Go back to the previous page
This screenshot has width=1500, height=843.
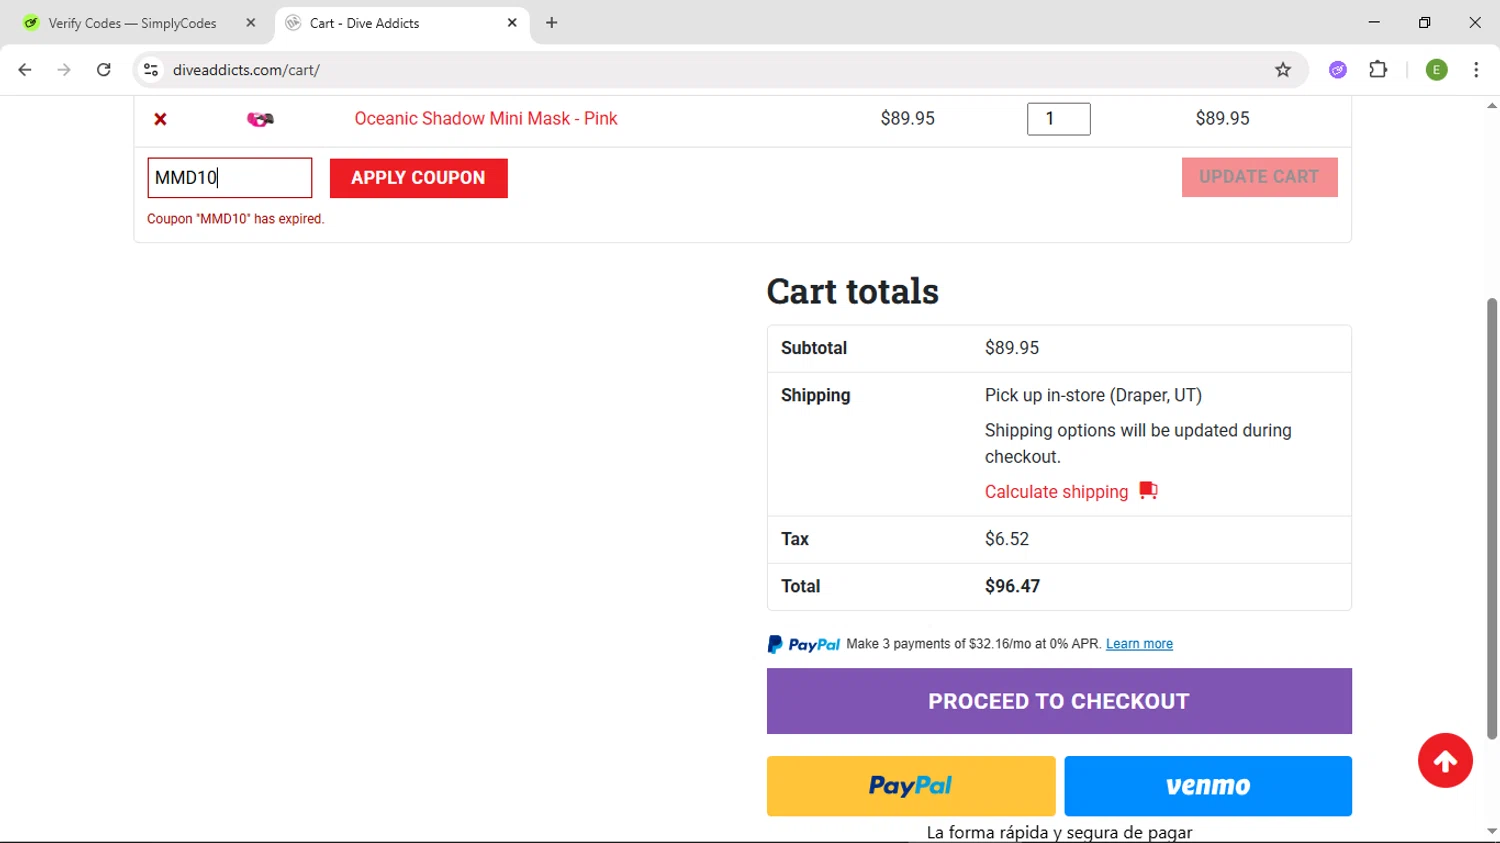[25, 70]
